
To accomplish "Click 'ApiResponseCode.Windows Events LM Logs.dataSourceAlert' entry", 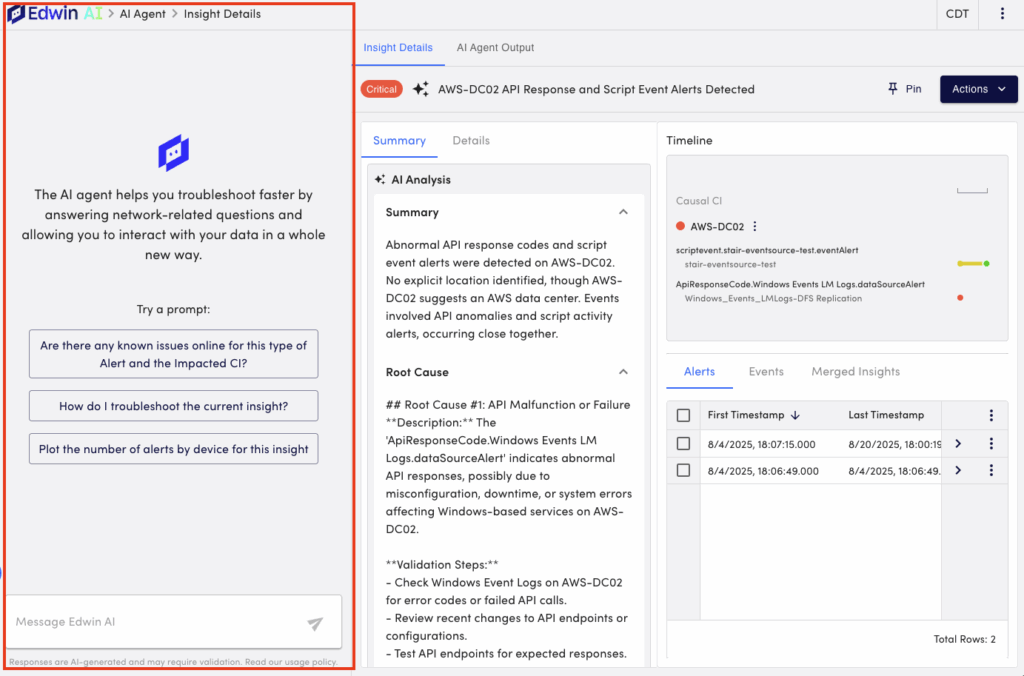I will click(x=800, y=284).
